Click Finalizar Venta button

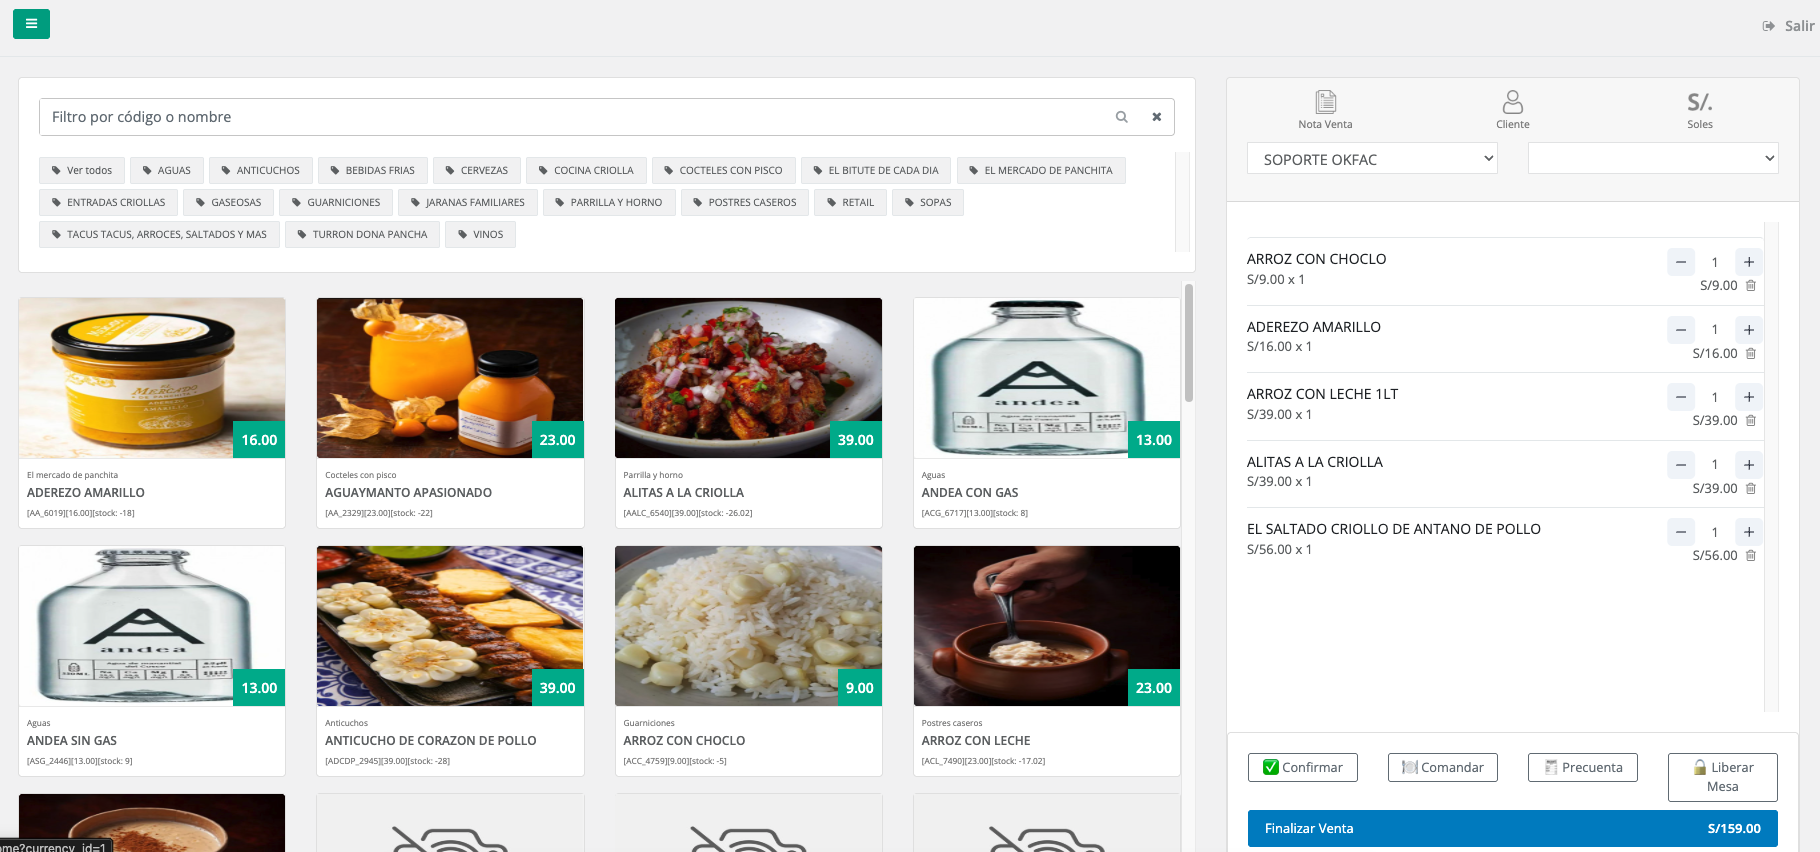(x=1511, y=828)
